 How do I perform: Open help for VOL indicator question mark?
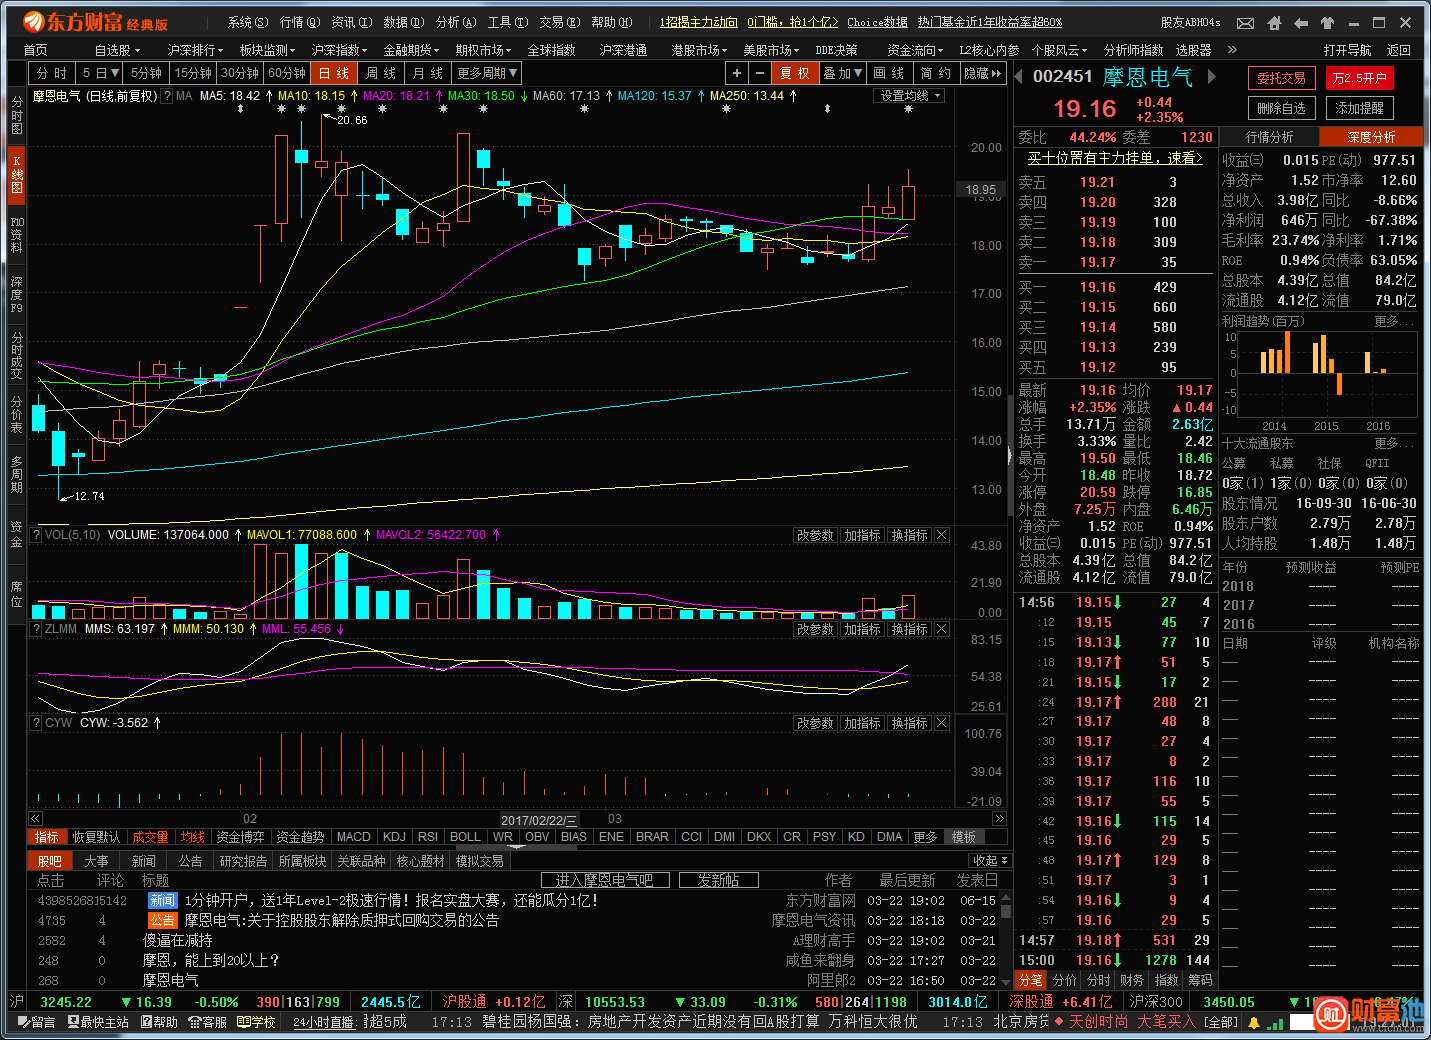pyautogui.click(x=36, y=535)
